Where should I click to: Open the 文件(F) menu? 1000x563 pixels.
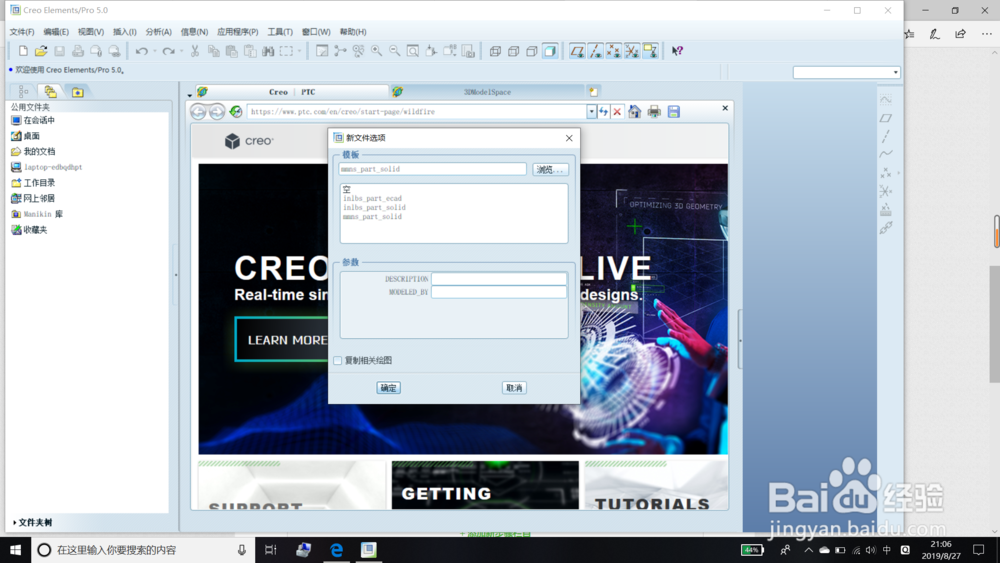coord(22,32)
